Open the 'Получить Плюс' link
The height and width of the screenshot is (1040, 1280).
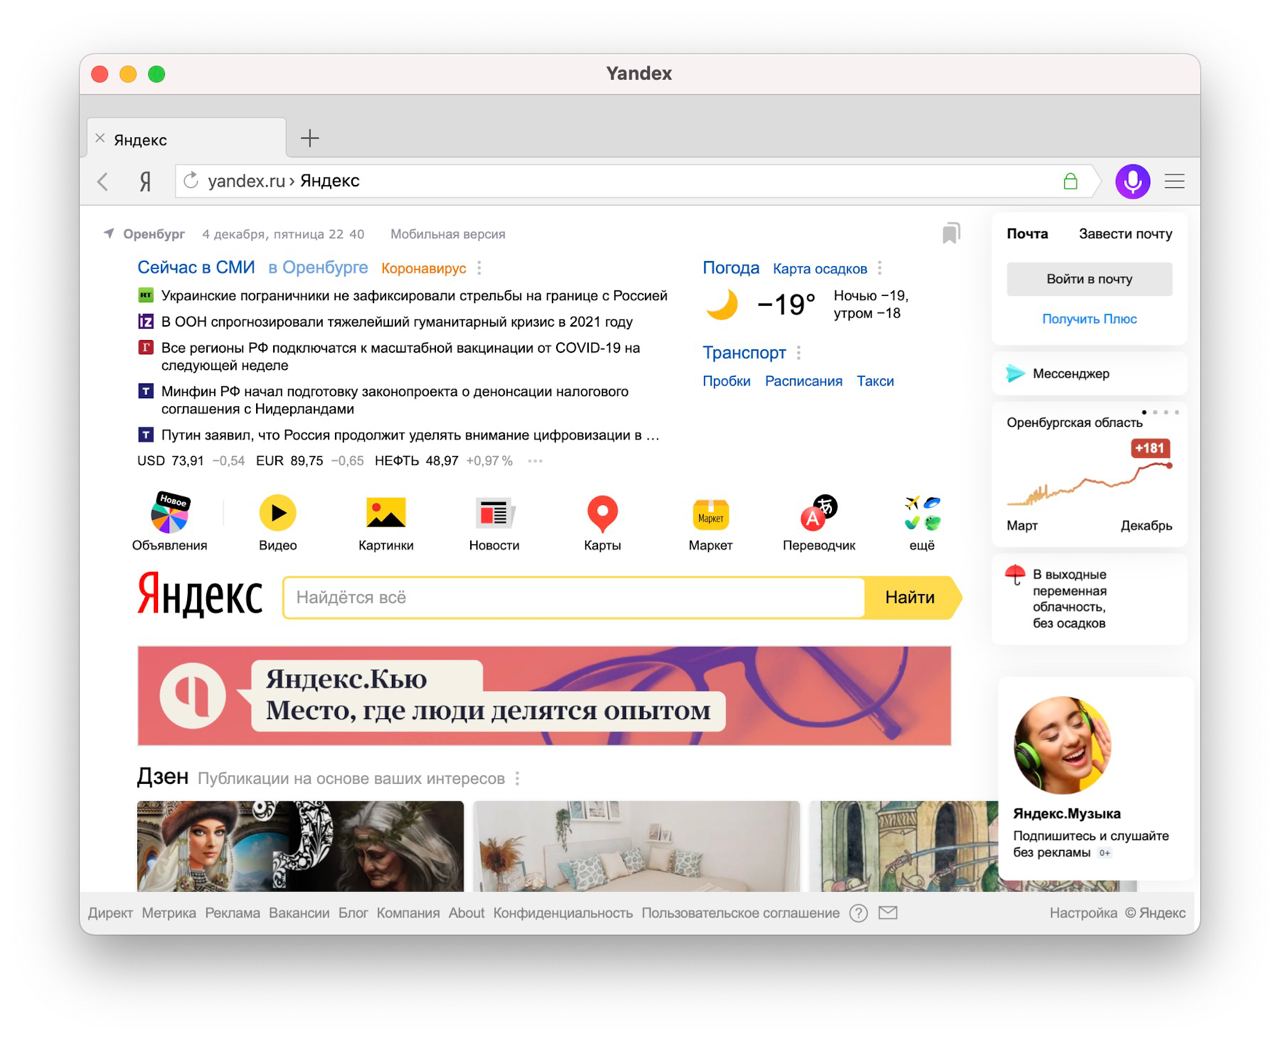(x=1089, y=318)
